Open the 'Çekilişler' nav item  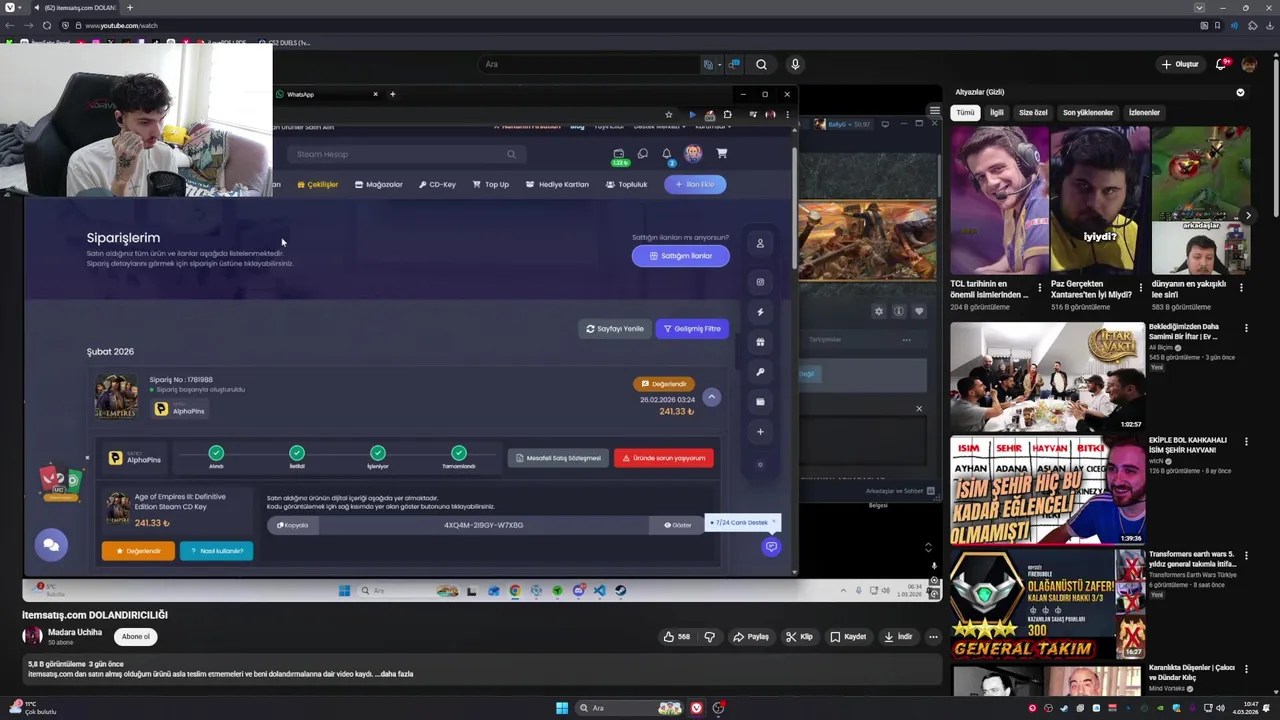pos(318,184)
